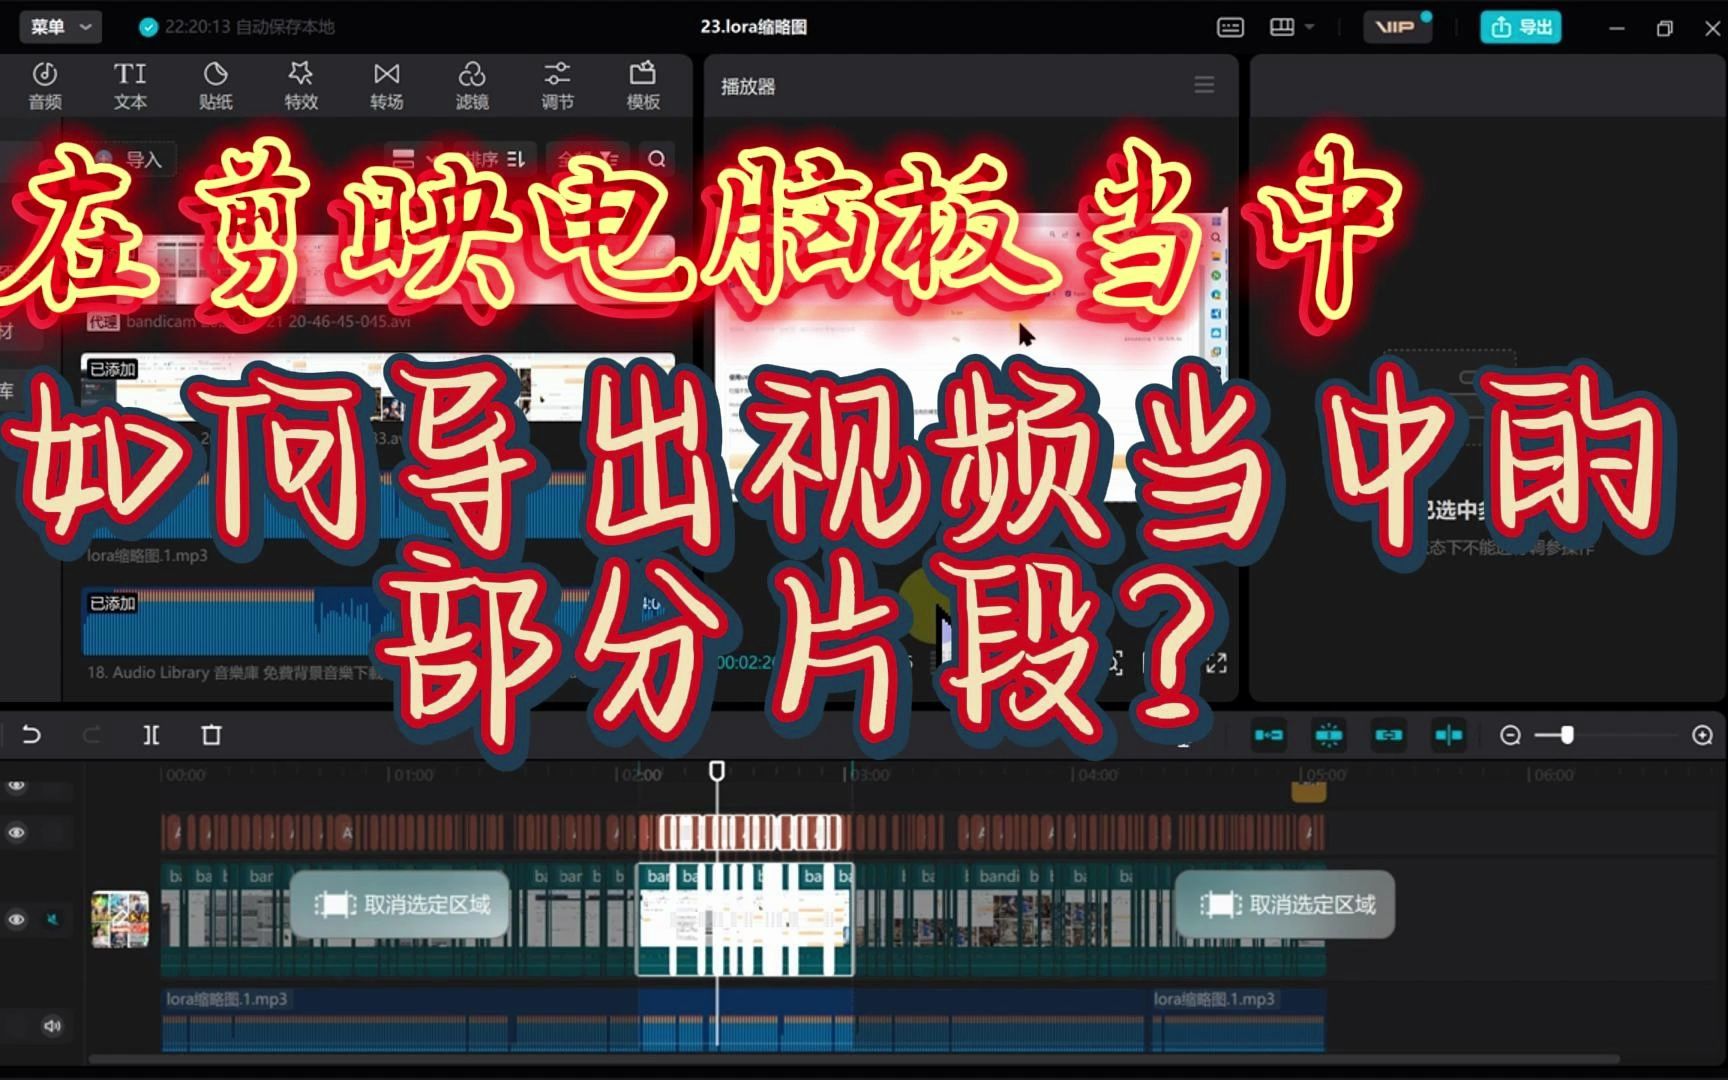This screenshot has width=1728, height=1080.
Task: Open the 滤镜 filters tab
Action: [x=472, y=86]
